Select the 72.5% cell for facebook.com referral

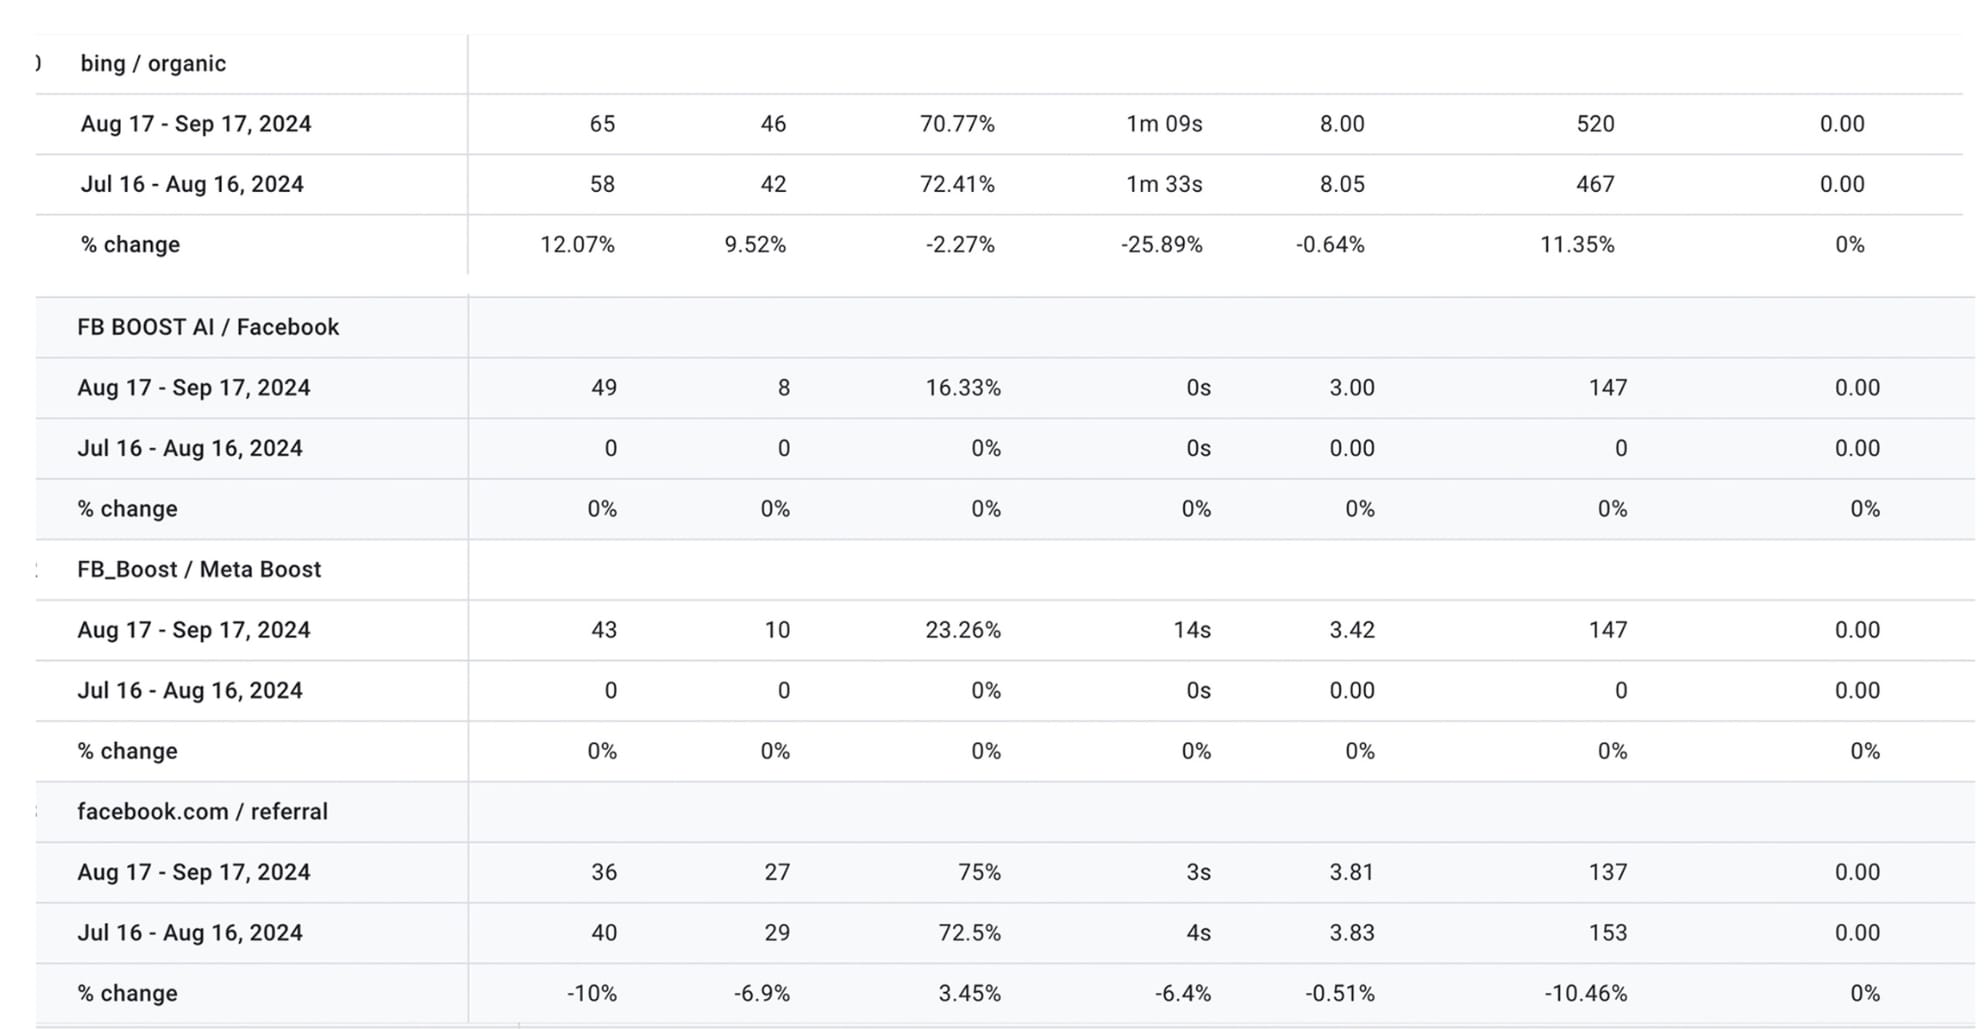pyautogui.click(x=969, y=933)
